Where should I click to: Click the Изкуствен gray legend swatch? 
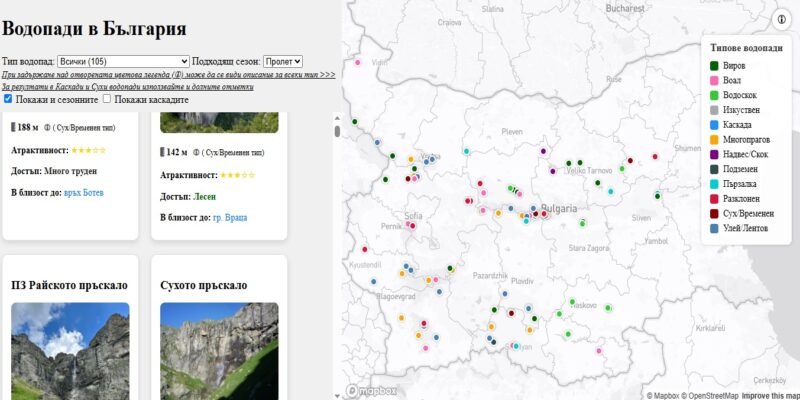point(714,110)
